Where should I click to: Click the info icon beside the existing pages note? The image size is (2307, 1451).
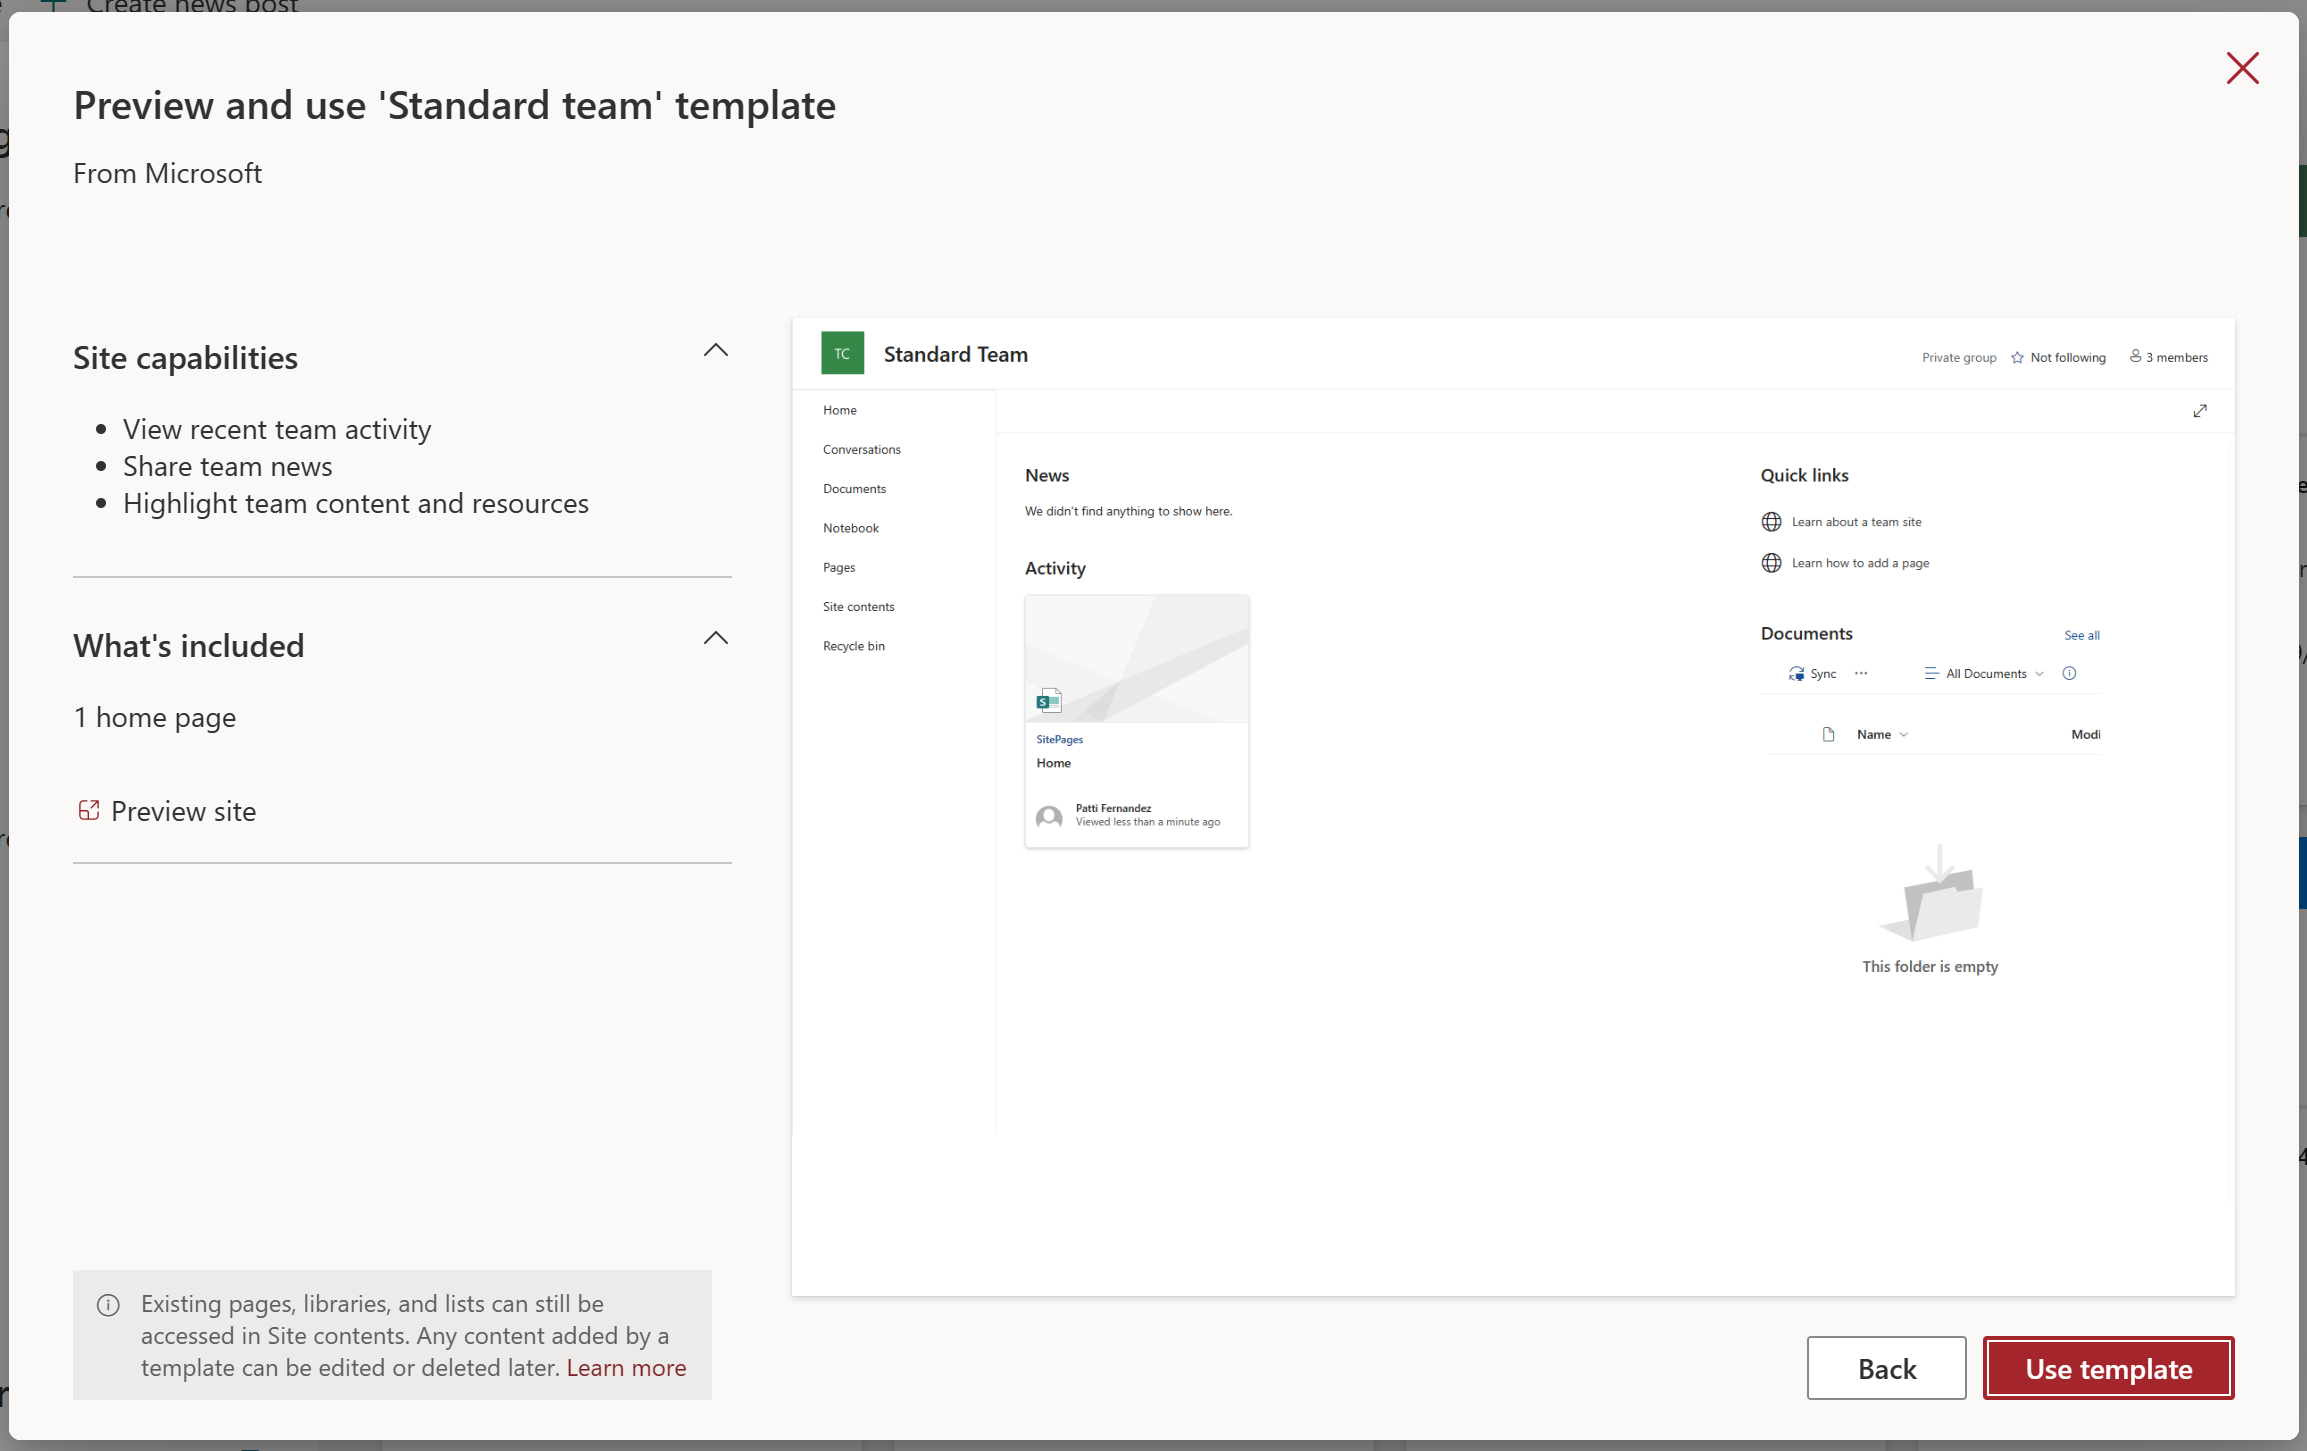click(108, 1305)
